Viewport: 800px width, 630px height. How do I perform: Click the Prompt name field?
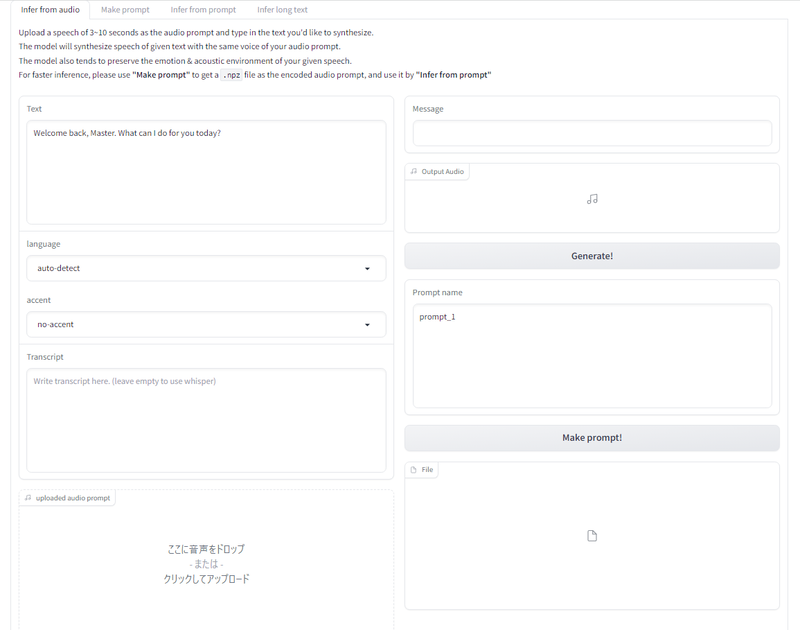click(592, 356)
